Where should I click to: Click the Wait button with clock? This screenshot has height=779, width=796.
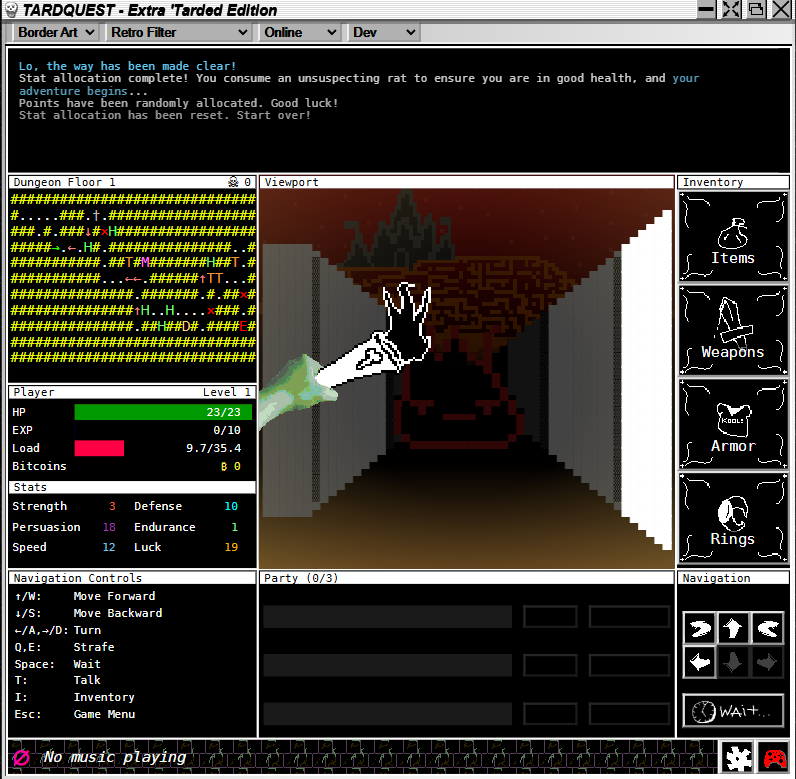(x=732, y=710)
